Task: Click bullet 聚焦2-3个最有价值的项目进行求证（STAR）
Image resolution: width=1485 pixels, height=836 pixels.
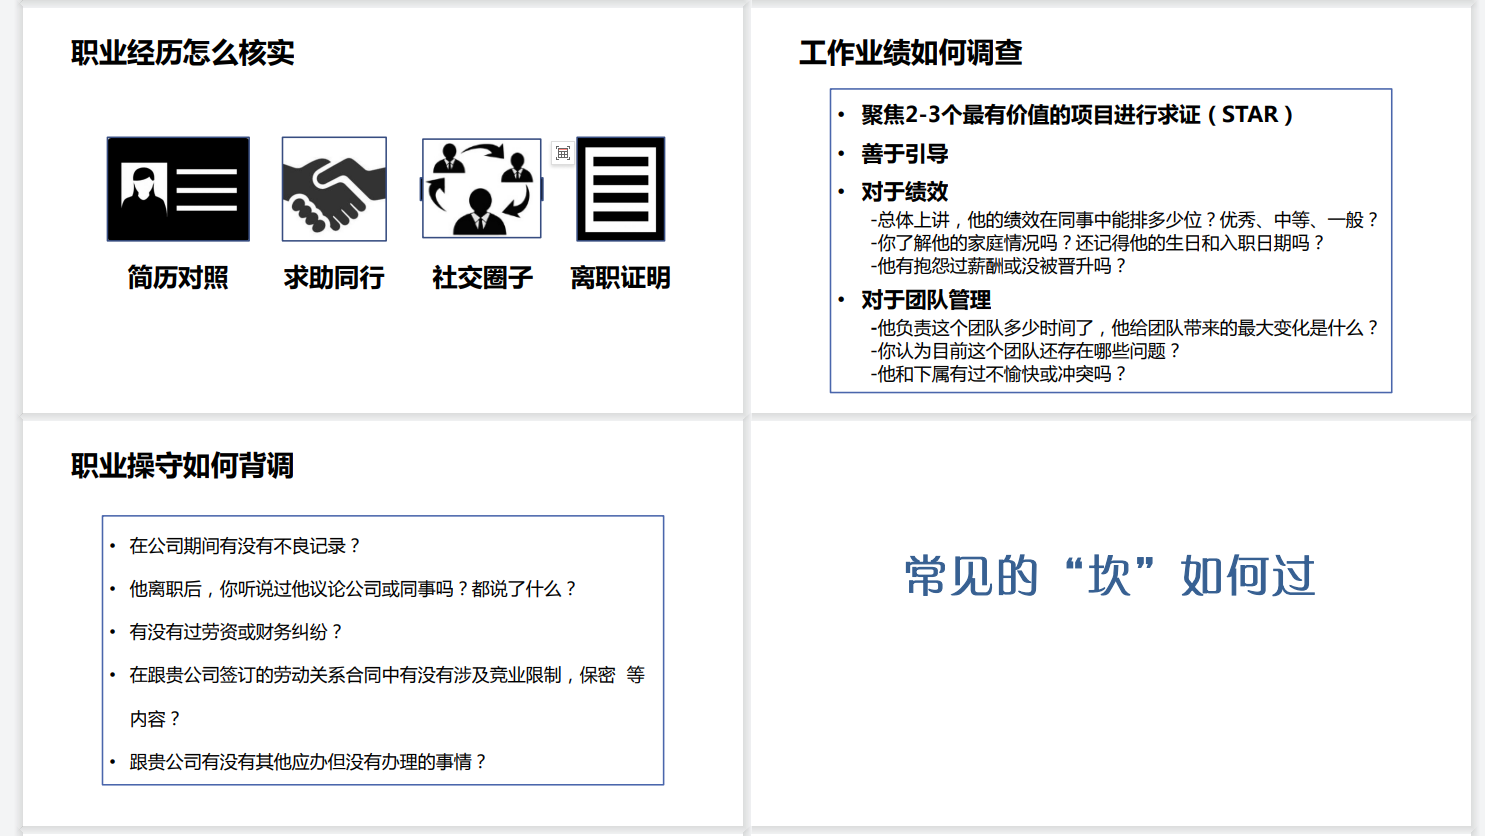Action: 1077,115
